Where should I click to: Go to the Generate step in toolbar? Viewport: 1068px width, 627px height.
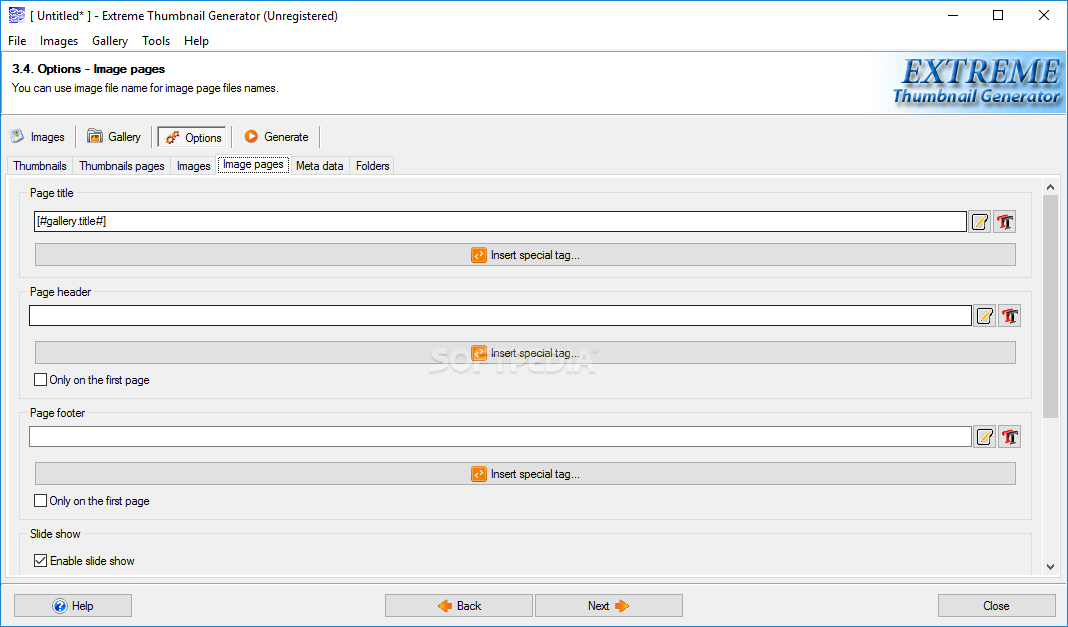point(277,137)
